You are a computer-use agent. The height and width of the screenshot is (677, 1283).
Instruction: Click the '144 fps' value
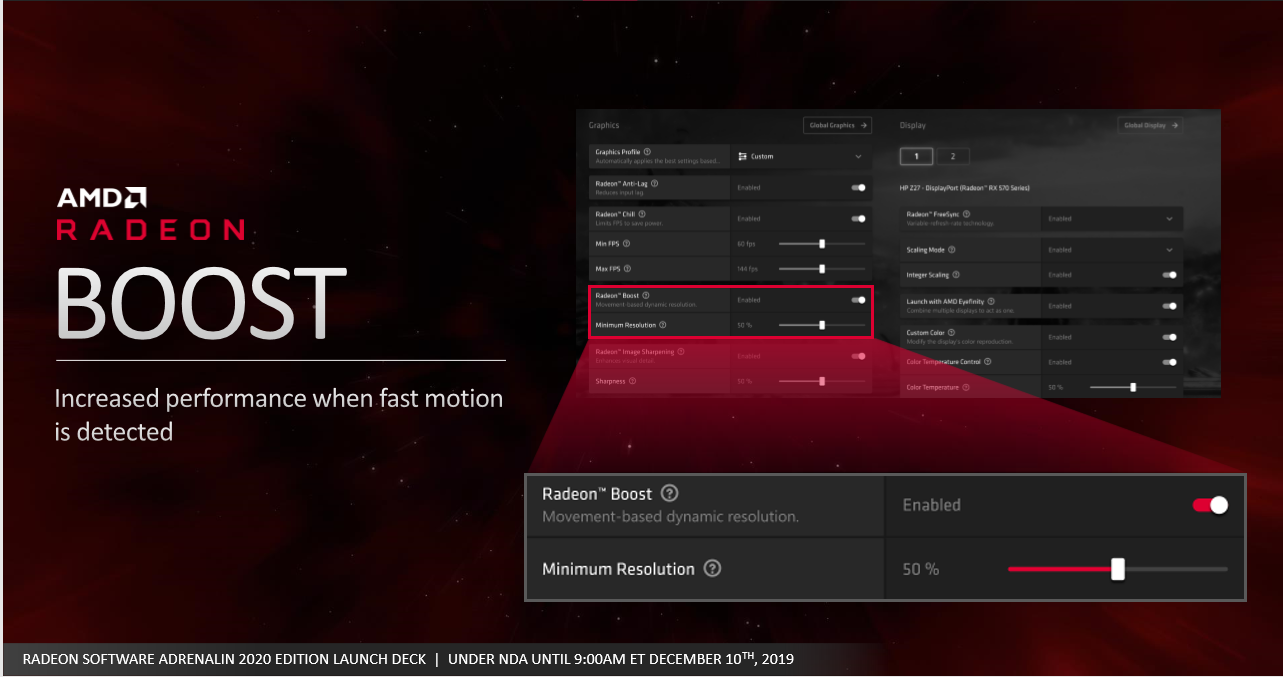click(748, 269)
